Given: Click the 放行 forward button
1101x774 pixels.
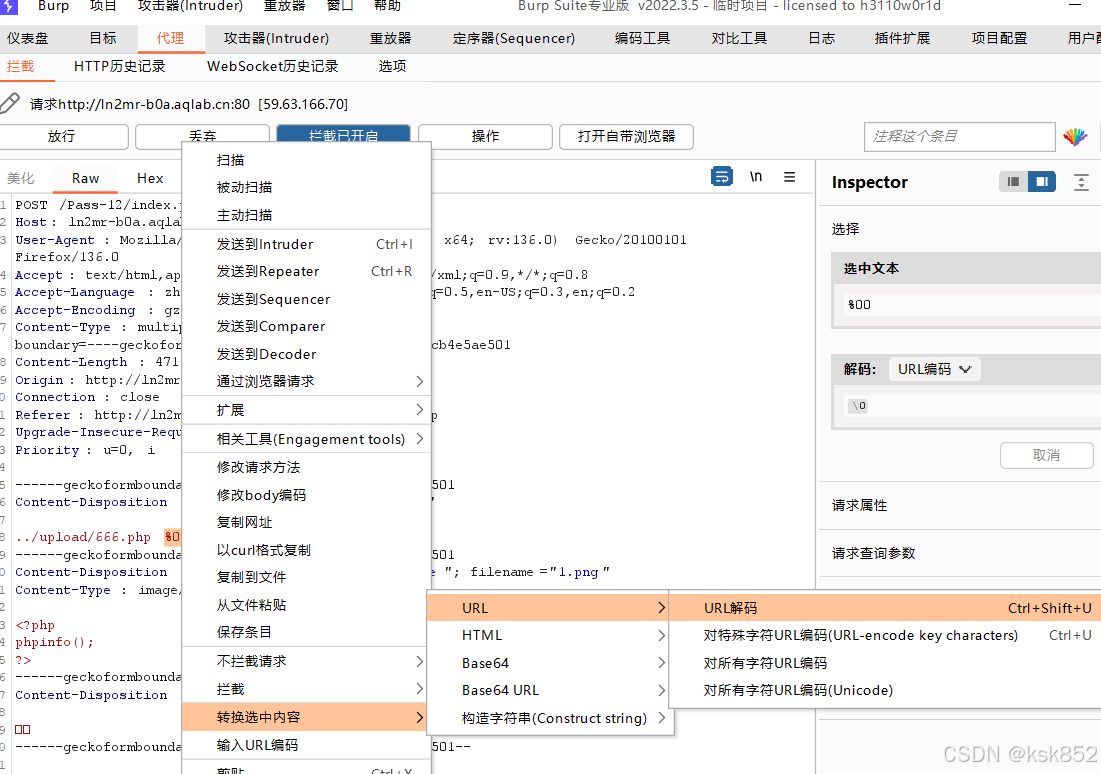Looking at the screenshot, I should [x=62, y=136].
